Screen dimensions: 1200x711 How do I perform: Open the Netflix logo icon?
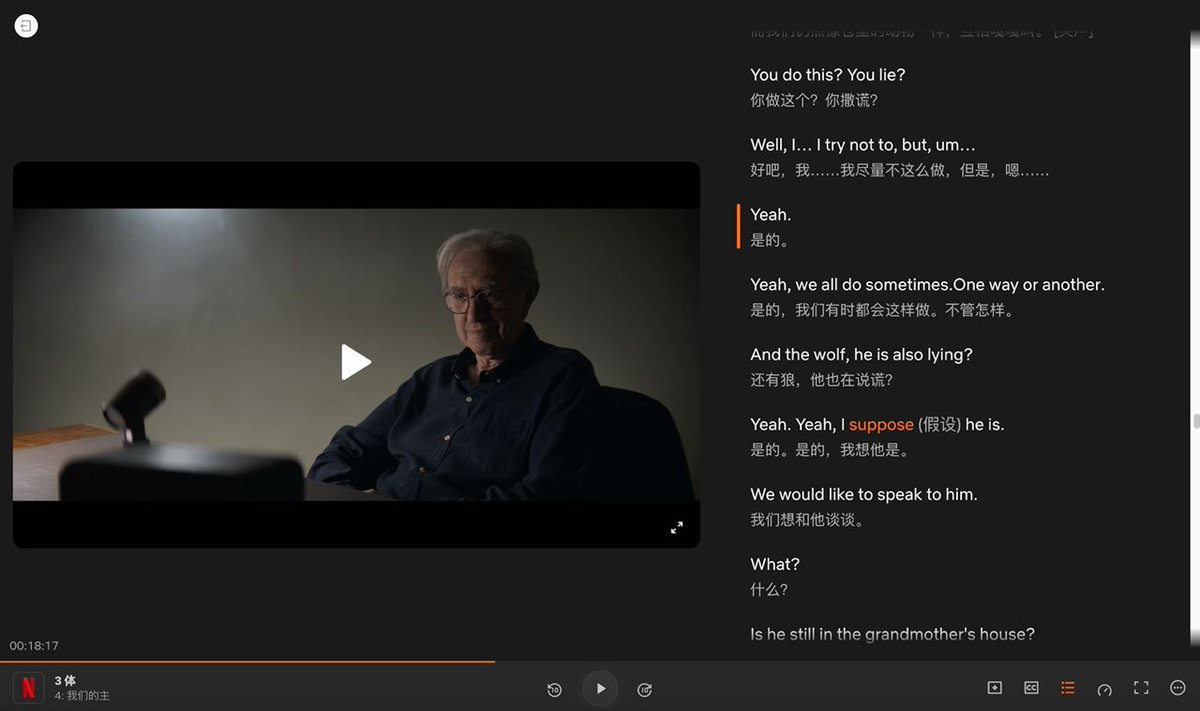(28, 688)
